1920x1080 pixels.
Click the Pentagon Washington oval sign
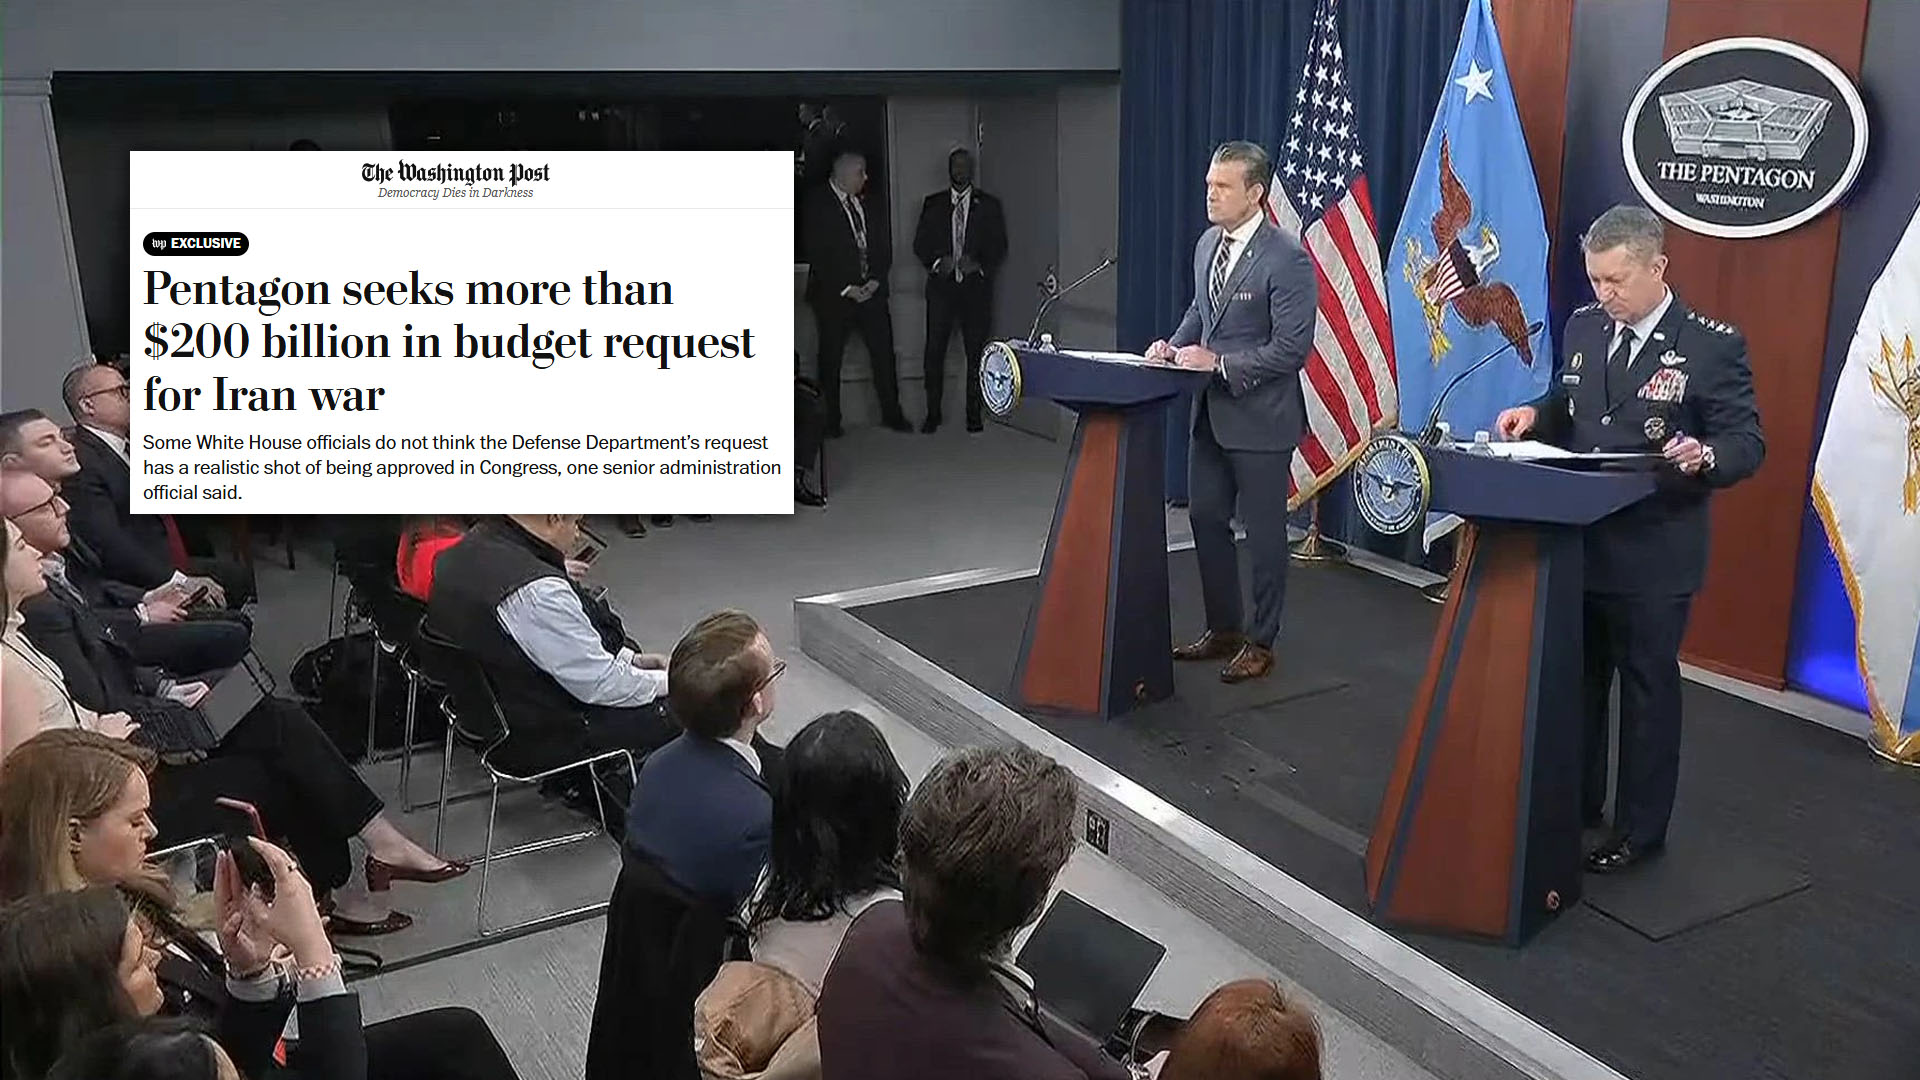1744,137
